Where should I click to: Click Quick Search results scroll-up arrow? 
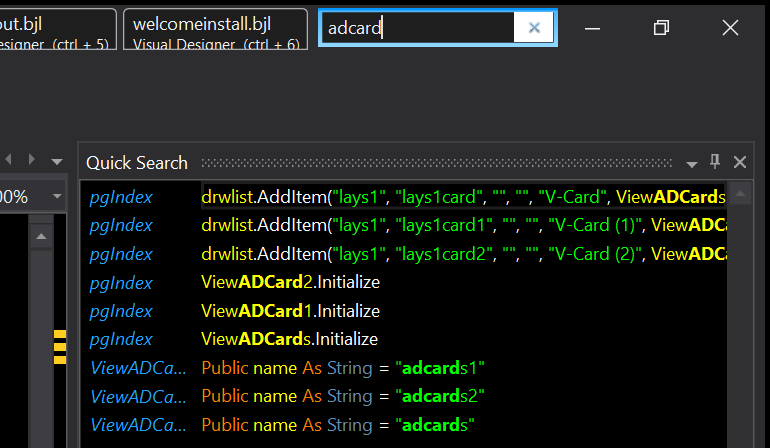pyautogui.click(x=740, y=194)
